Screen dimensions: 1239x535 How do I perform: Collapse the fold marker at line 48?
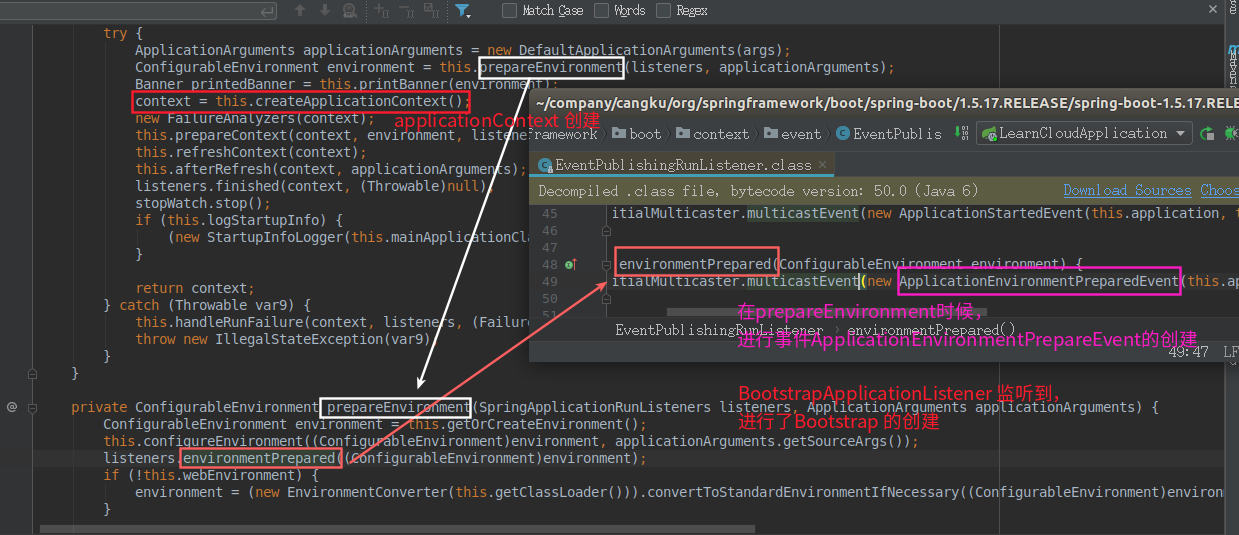(x=606, y=264)
